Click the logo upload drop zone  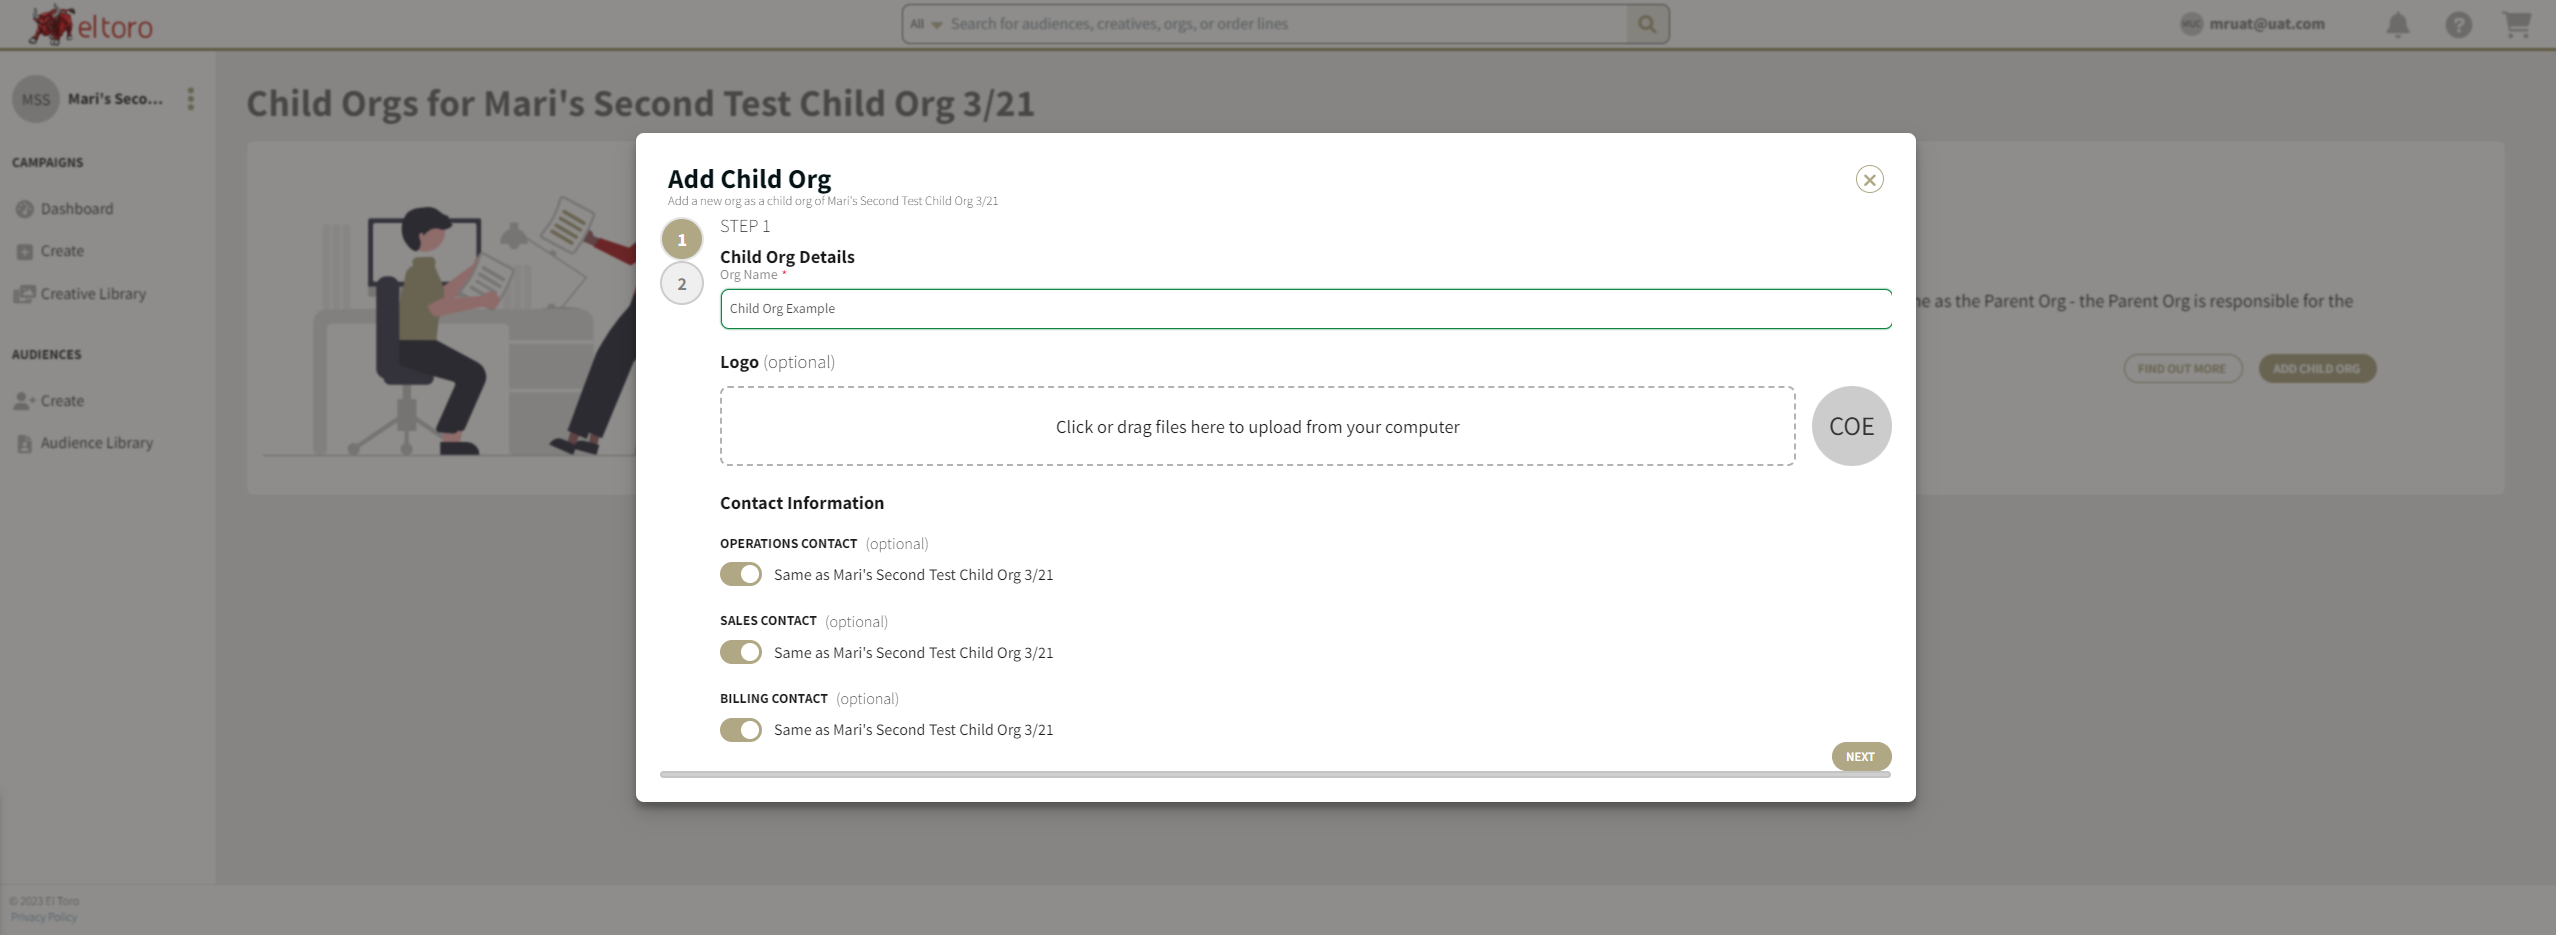coord(1257,426)
